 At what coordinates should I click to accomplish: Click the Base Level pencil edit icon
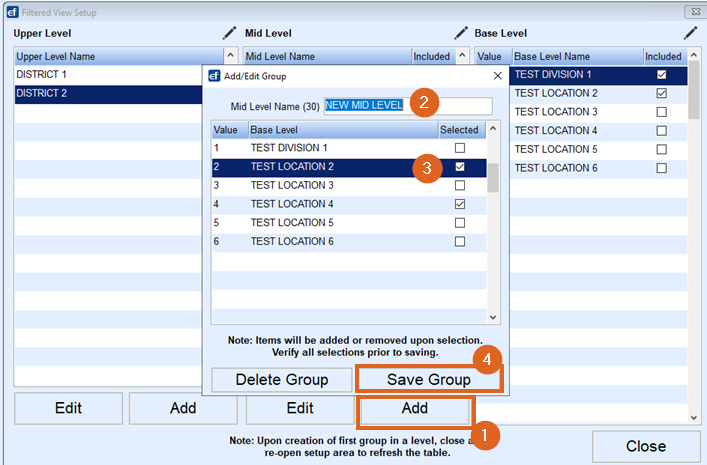(x=690, y=33)
